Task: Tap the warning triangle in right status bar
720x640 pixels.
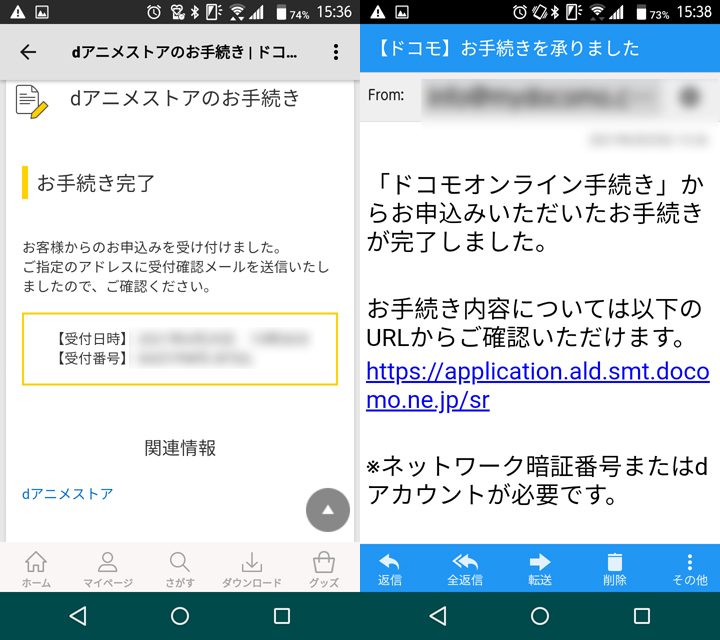Action: click(x=378, y=12)
